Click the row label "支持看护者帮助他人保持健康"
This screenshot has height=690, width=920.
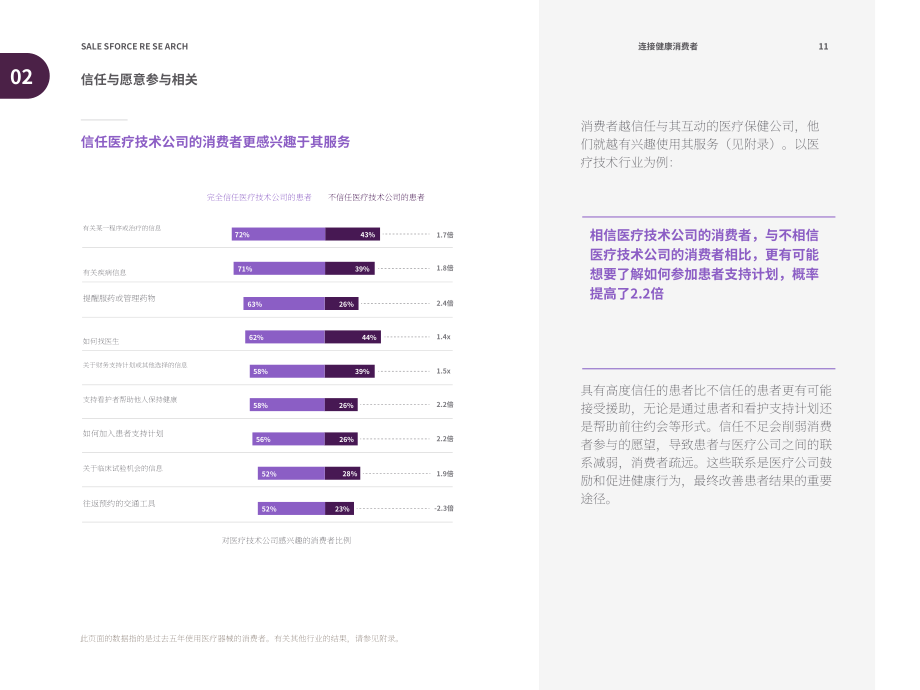tap(130, 400)
